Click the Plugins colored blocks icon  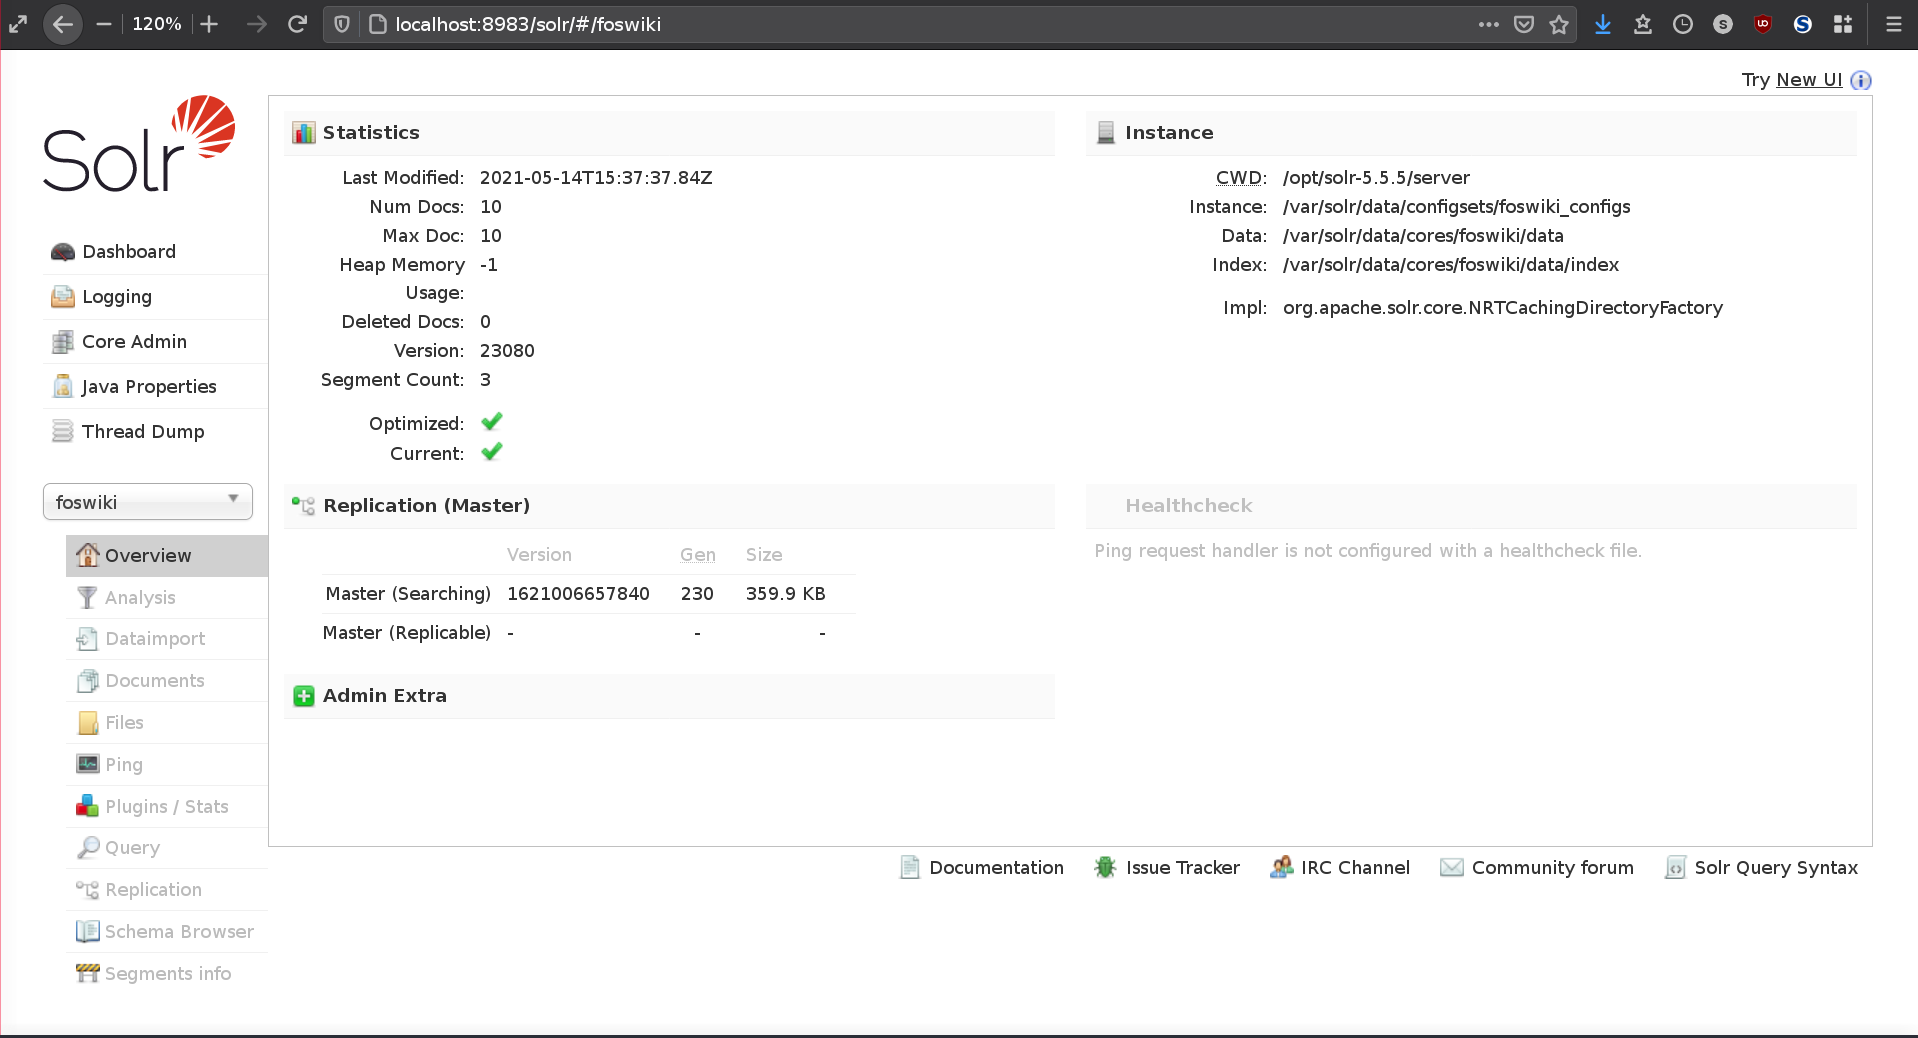coord(88,806)
